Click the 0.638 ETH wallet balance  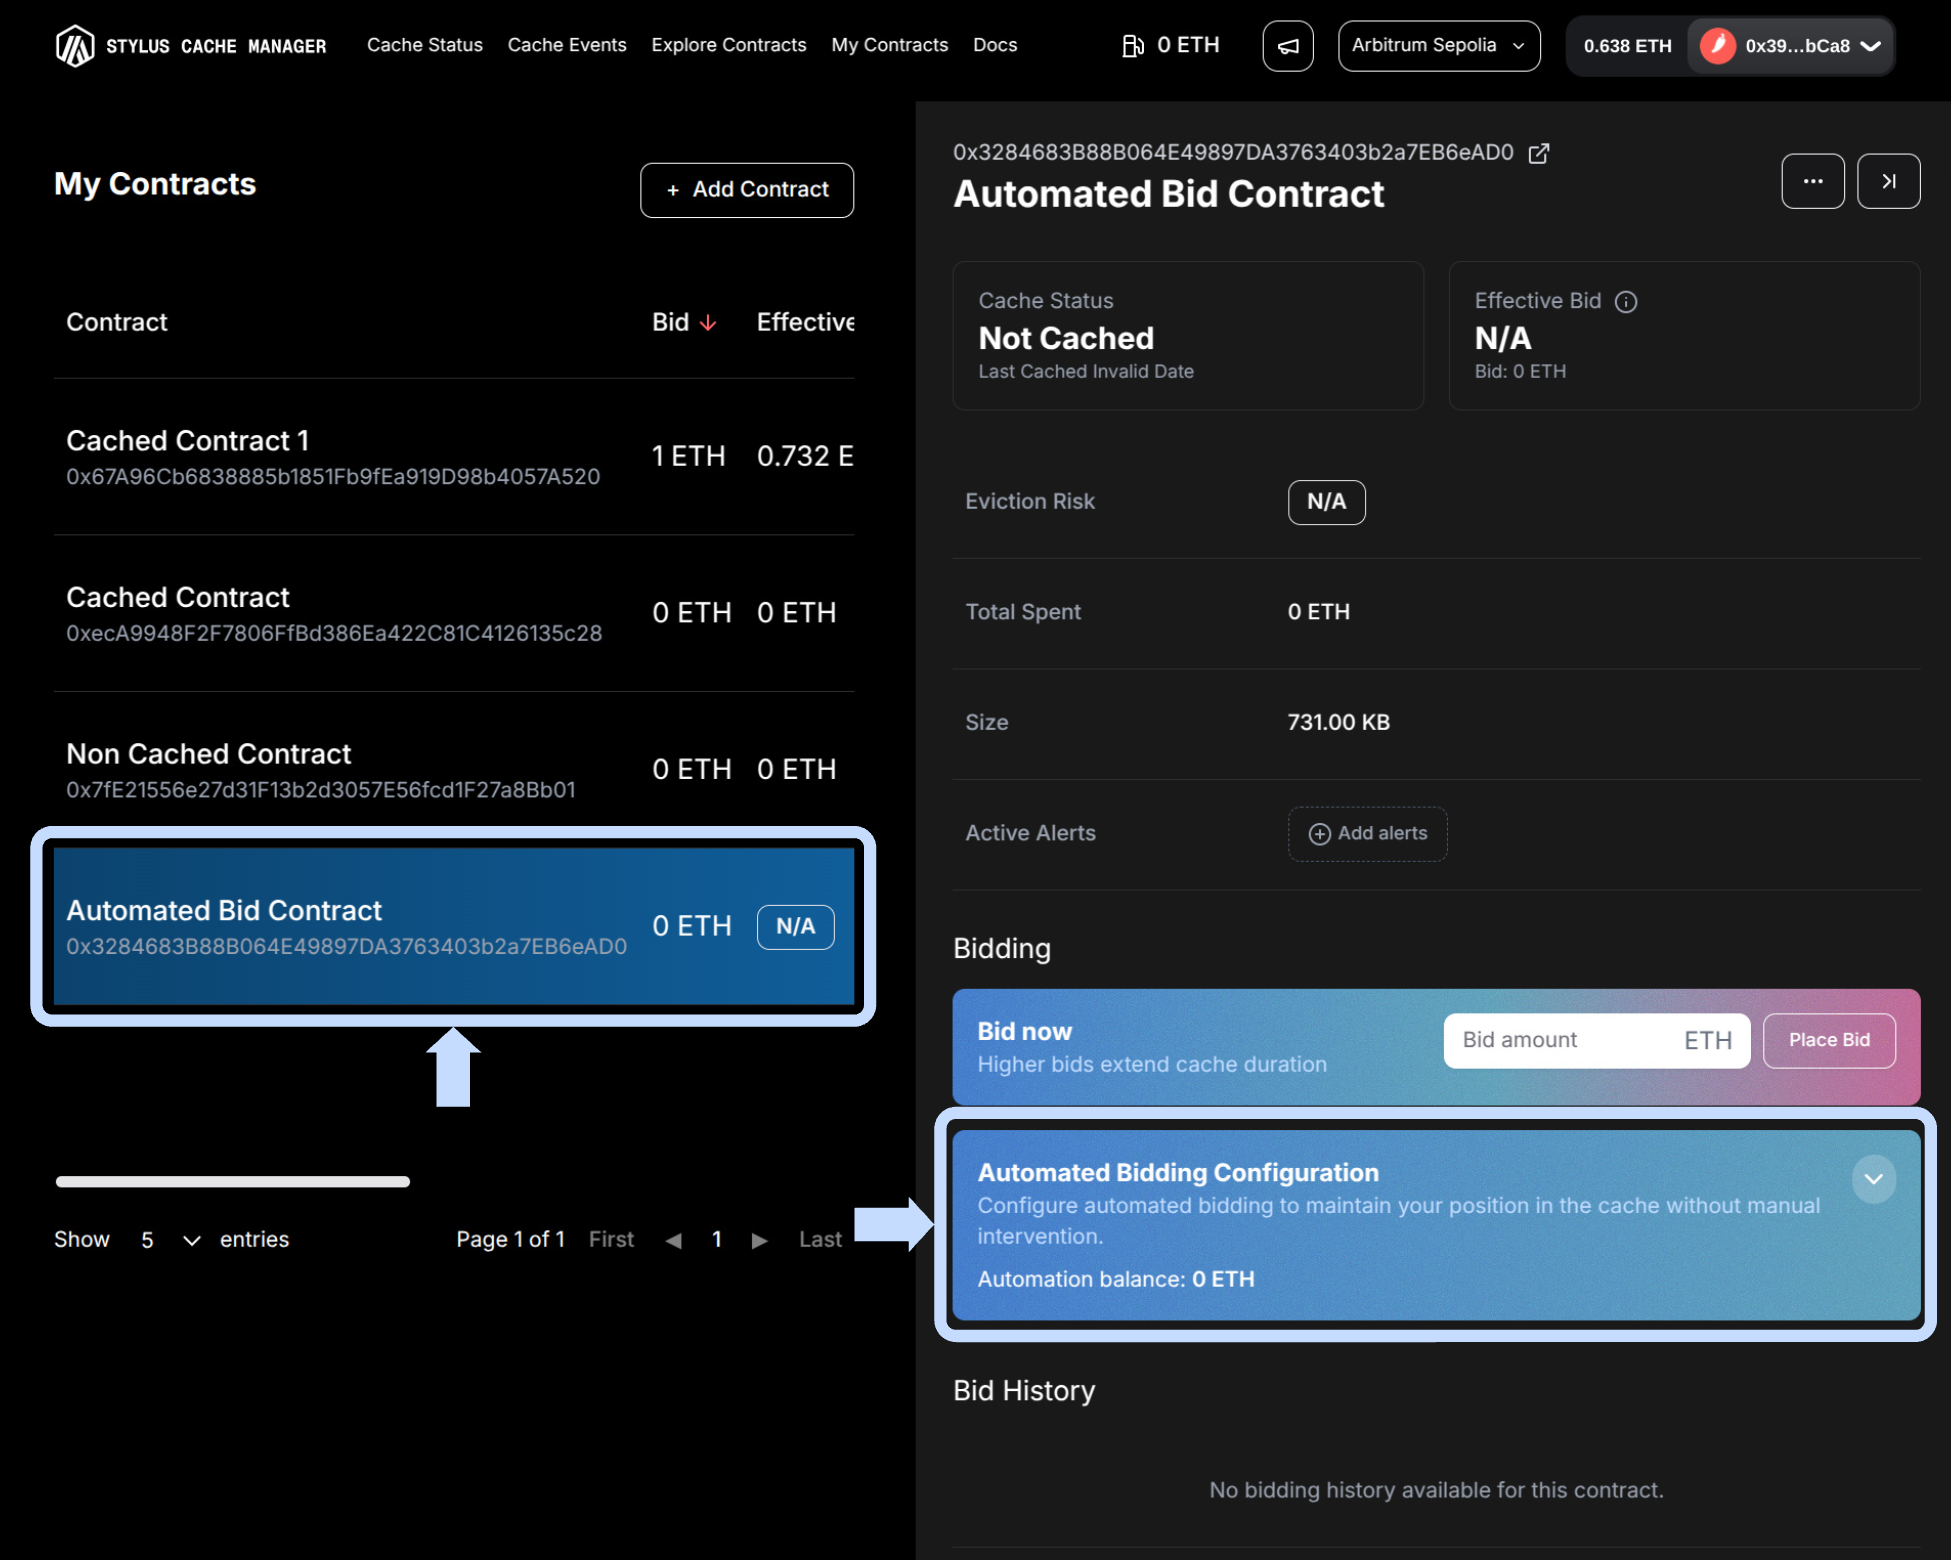pyautogui.click(x=1628, y=46)
